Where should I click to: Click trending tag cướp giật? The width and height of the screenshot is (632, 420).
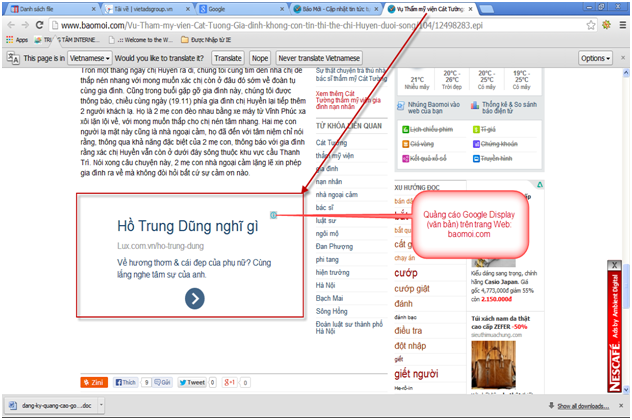[x=412, y=289]
